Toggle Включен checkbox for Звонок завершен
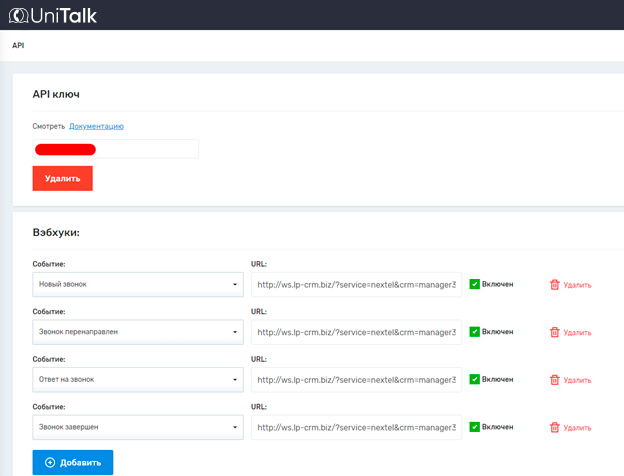624x476 pixels. click(x=475, y=427)
